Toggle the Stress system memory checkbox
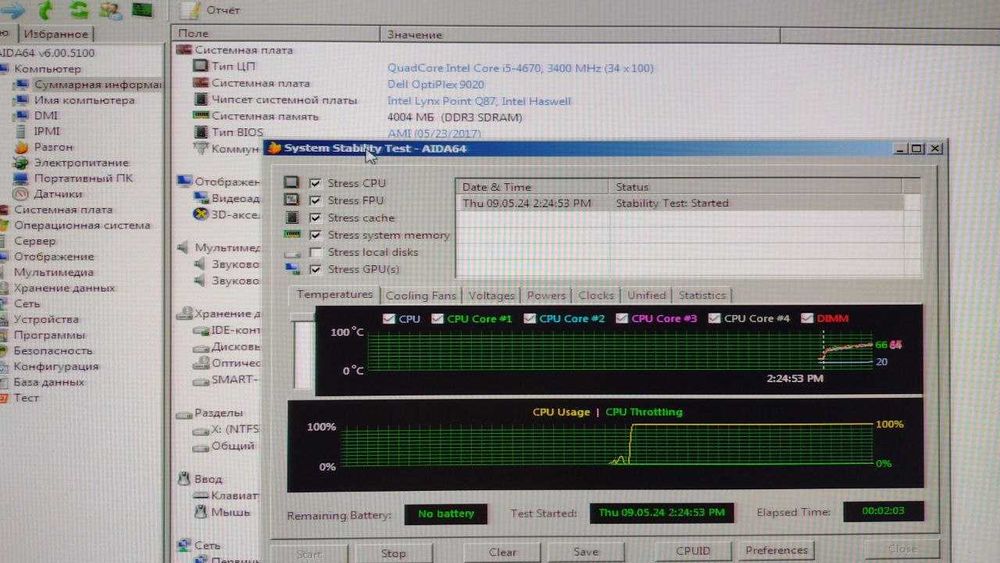This screenshot has width=1000, height=563. coord(315,235)
